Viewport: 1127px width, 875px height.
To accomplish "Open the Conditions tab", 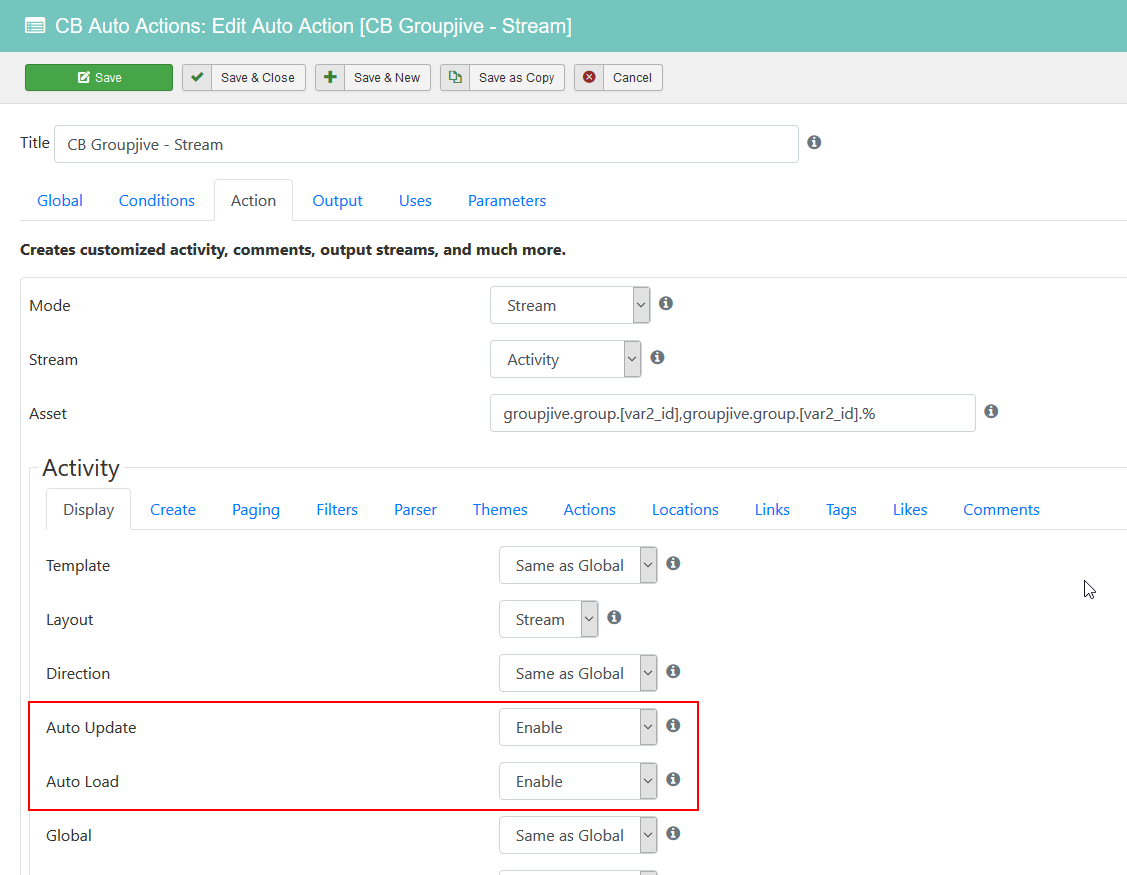I will coord(157,201).
